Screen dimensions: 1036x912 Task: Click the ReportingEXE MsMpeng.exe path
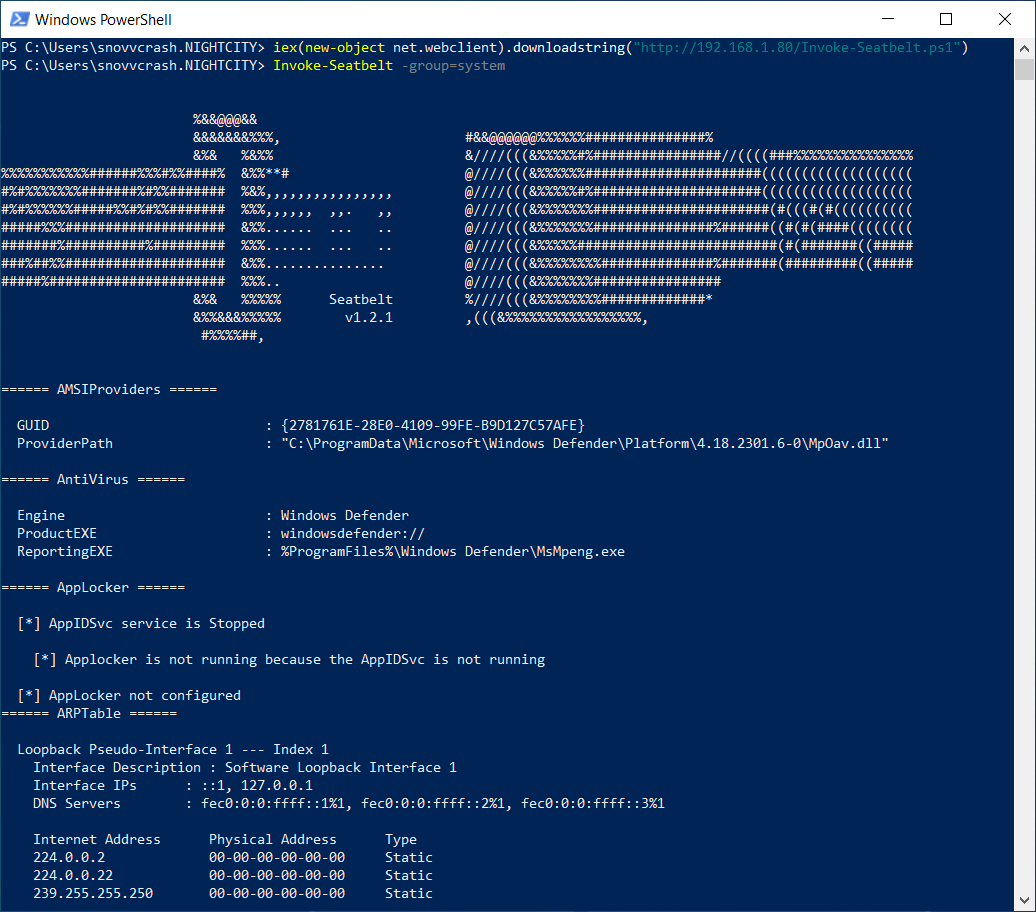point(453,552)
